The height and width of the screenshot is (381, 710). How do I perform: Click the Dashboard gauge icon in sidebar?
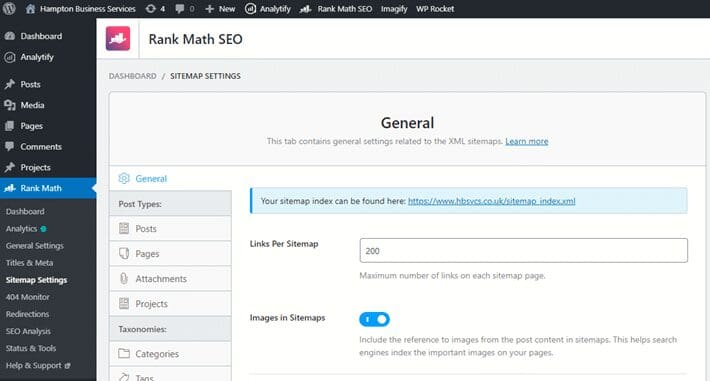click(10, 36)
